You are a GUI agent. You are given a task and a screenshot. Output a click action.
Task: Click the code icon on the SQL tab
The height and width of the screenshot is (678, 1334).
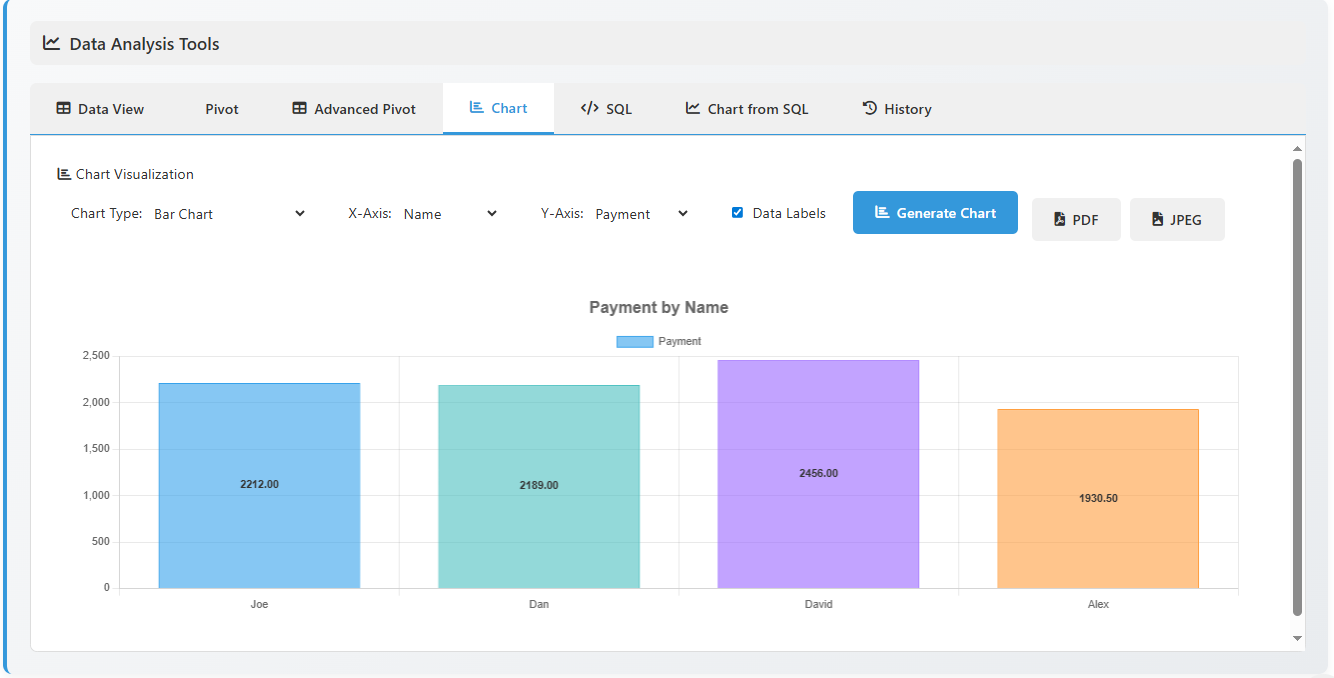tap(589, 108)
